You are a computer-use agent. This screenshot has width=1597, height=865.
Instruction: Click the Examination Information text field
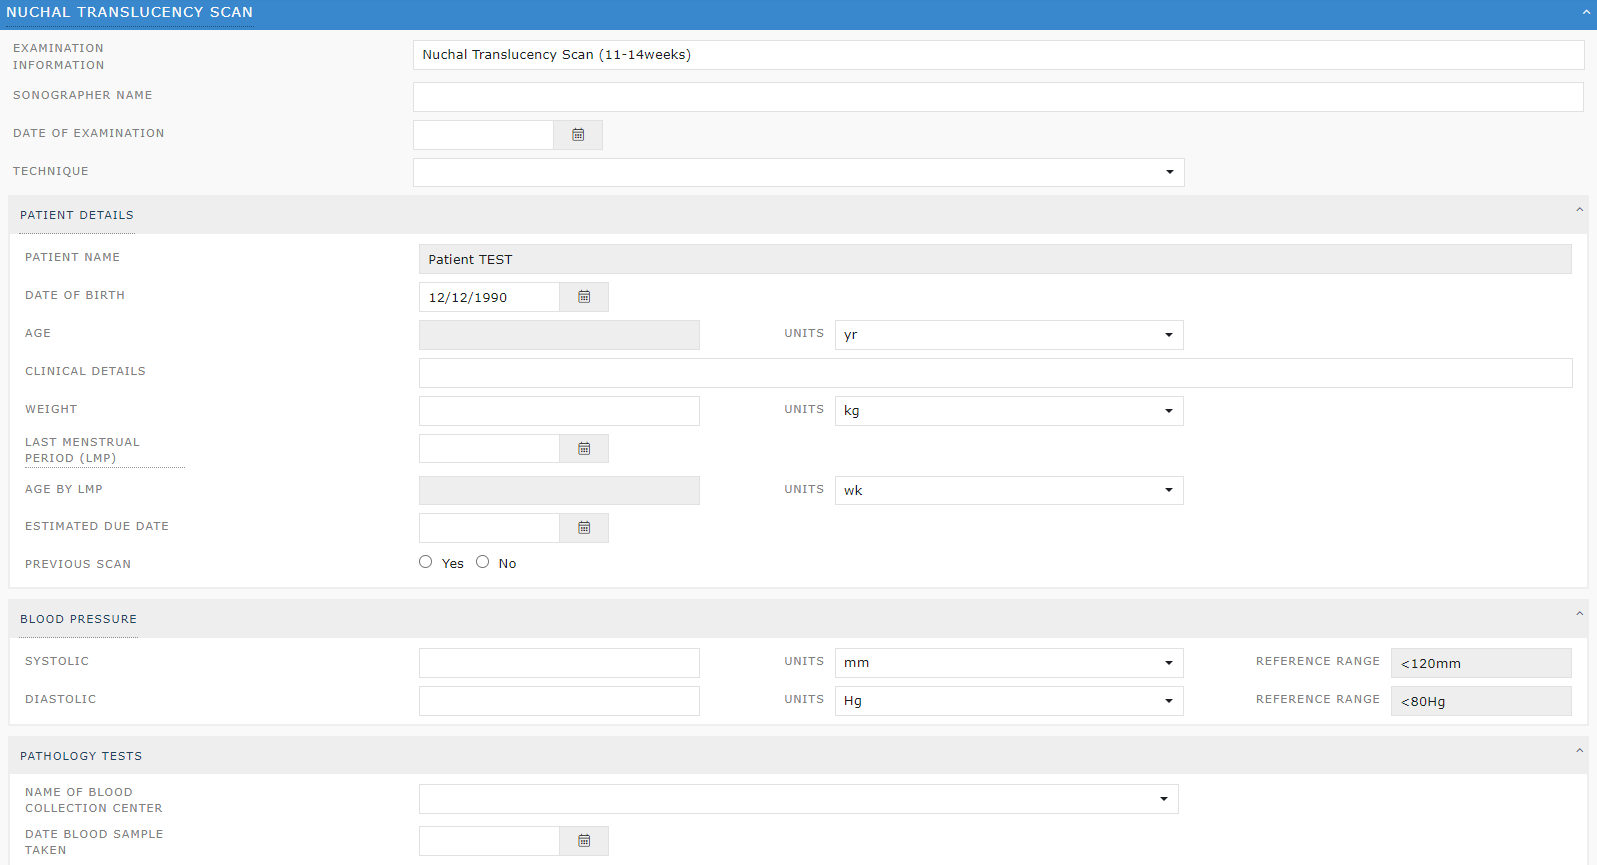[x=998, y=55]
